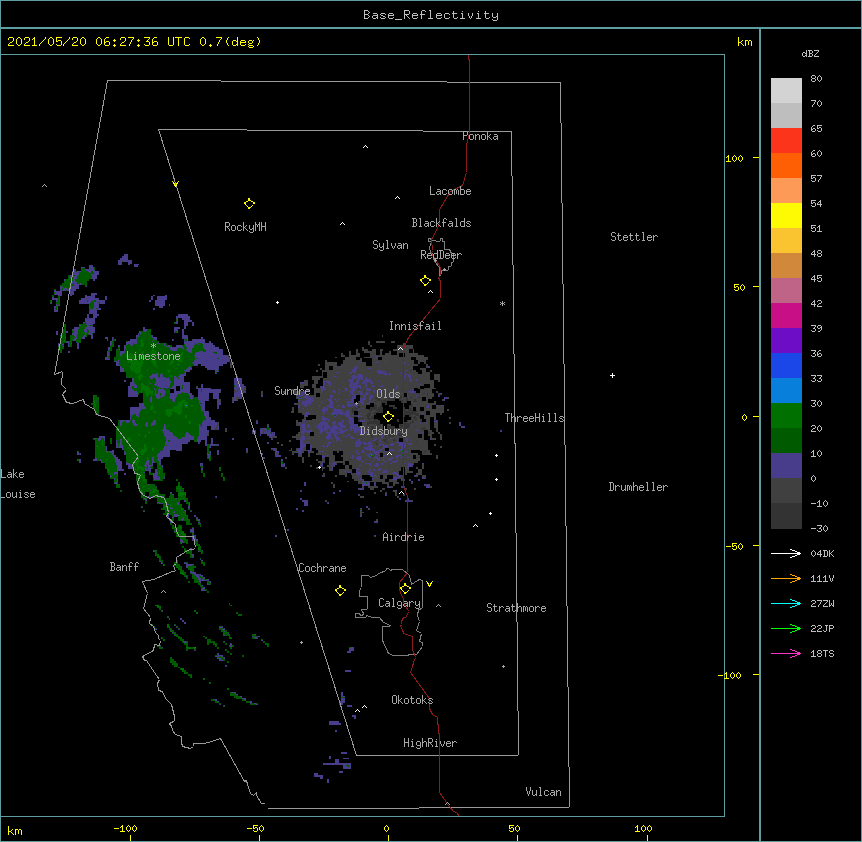Click the yellow diamond marker above RockyMH
Image resolution: width=862 pixels, height=842 pixels.
point(249,204)
